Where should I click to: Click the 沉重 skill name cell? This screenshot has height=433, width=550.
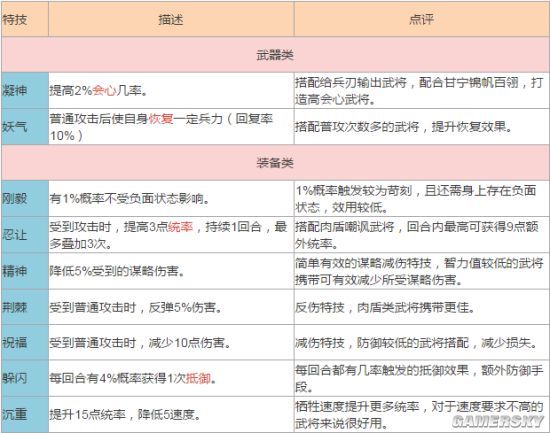click(25, 414)
